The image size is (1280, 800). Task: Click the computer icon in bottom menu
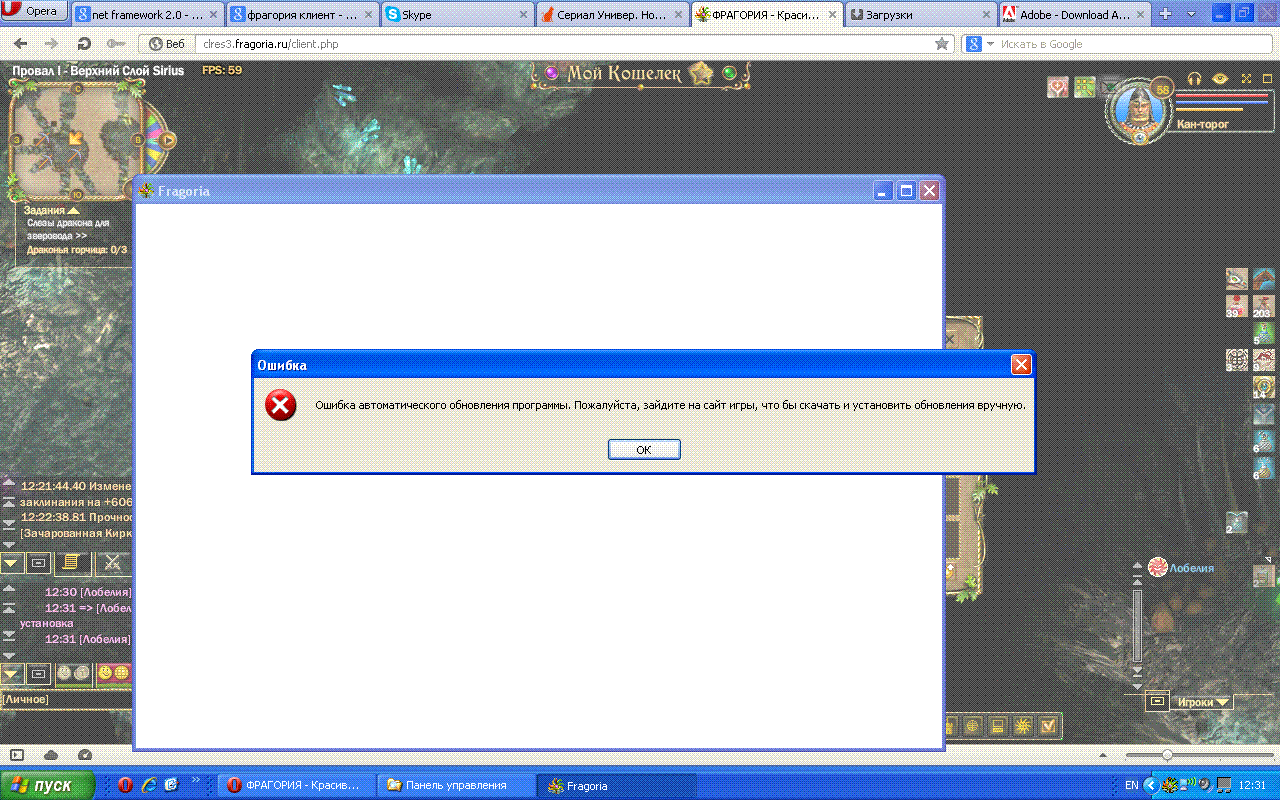coord(997,727)
